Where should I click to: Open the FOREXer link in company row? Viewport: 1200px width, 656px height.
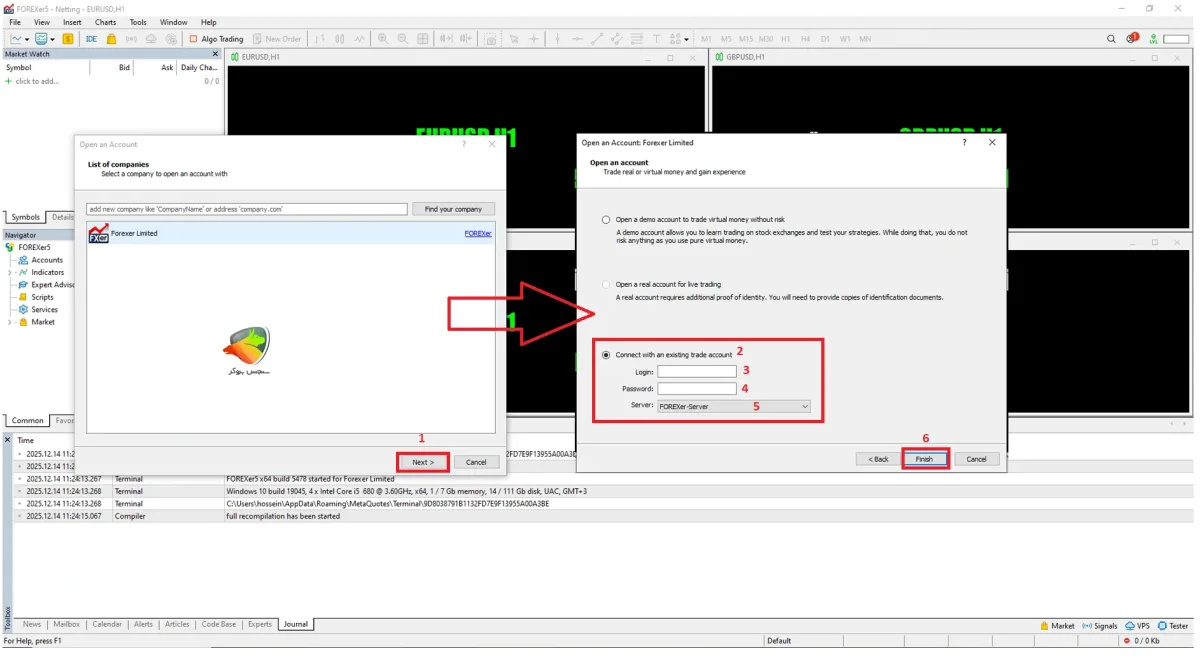click(478, 233)
